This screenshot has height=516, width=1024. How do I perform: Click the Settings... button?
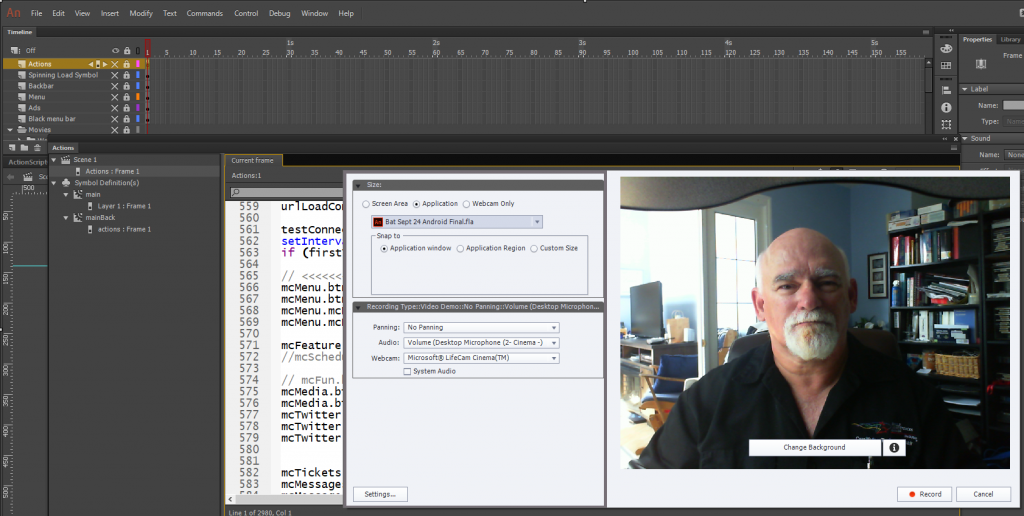pos(380,494)
